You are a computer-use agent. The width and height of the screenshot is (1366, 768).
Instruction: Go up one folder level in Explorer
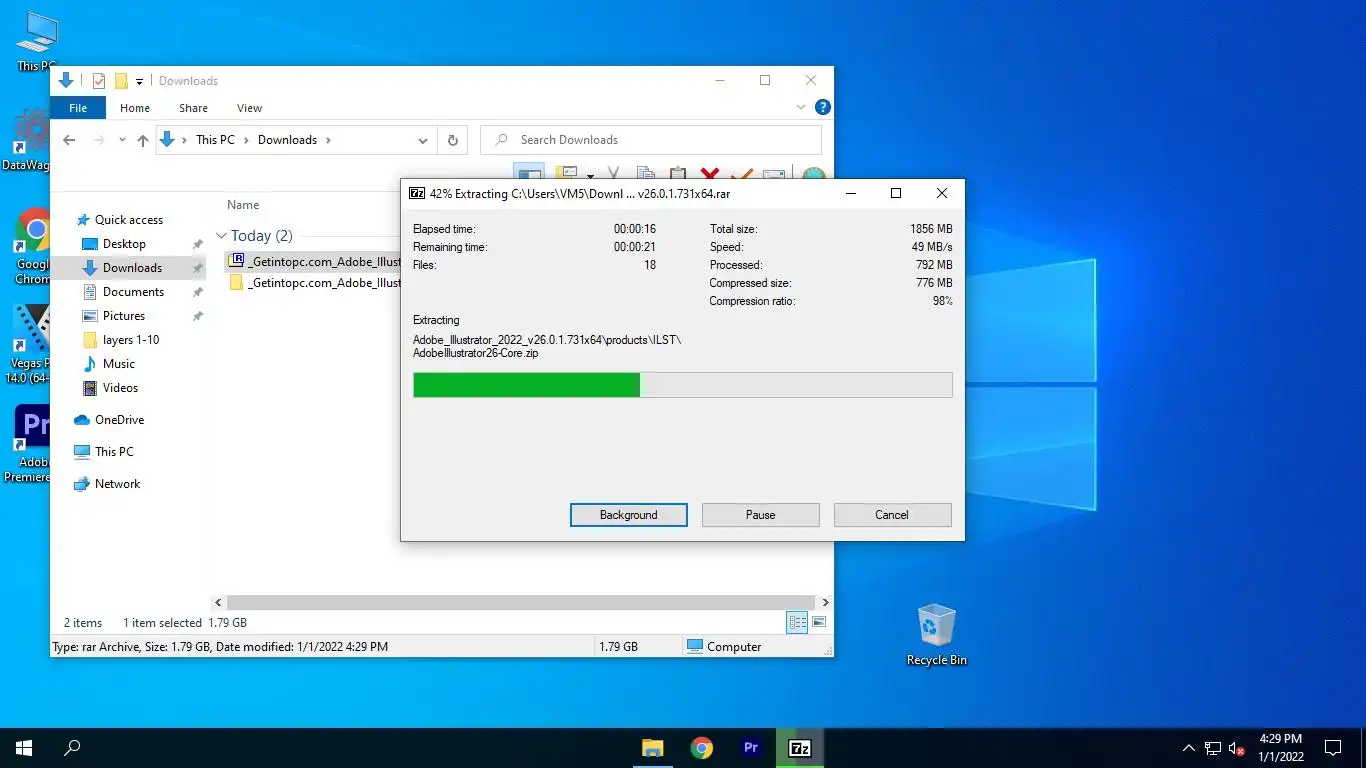142,140
